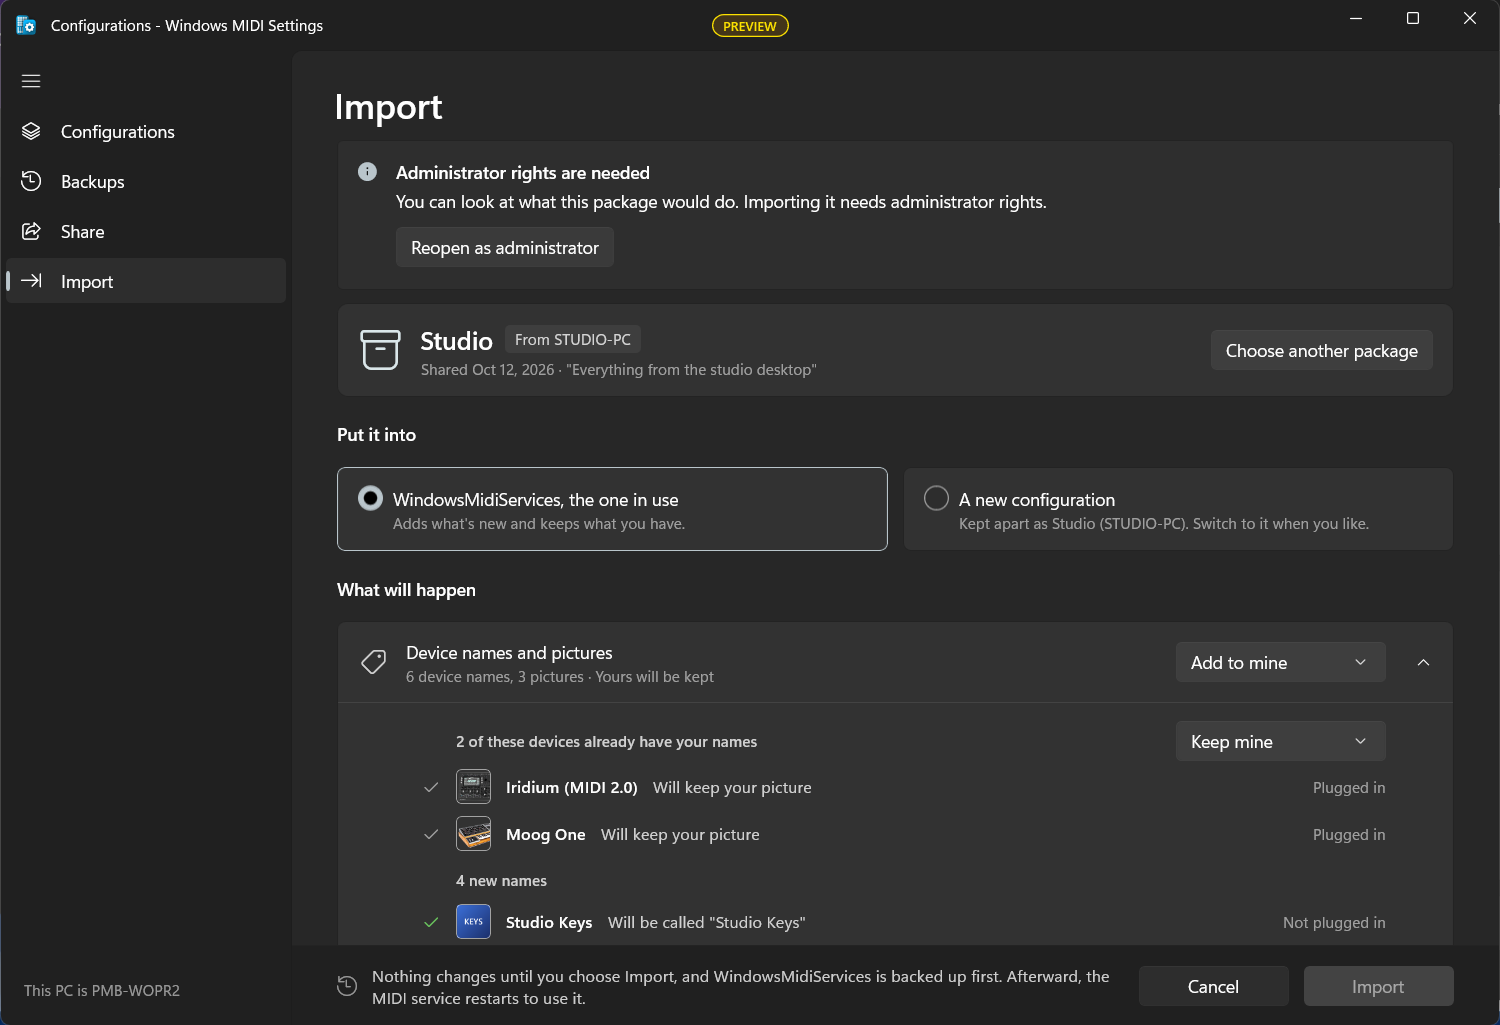Click the backup clock icon in footer

pyautogui.click(x=347, y=986)
